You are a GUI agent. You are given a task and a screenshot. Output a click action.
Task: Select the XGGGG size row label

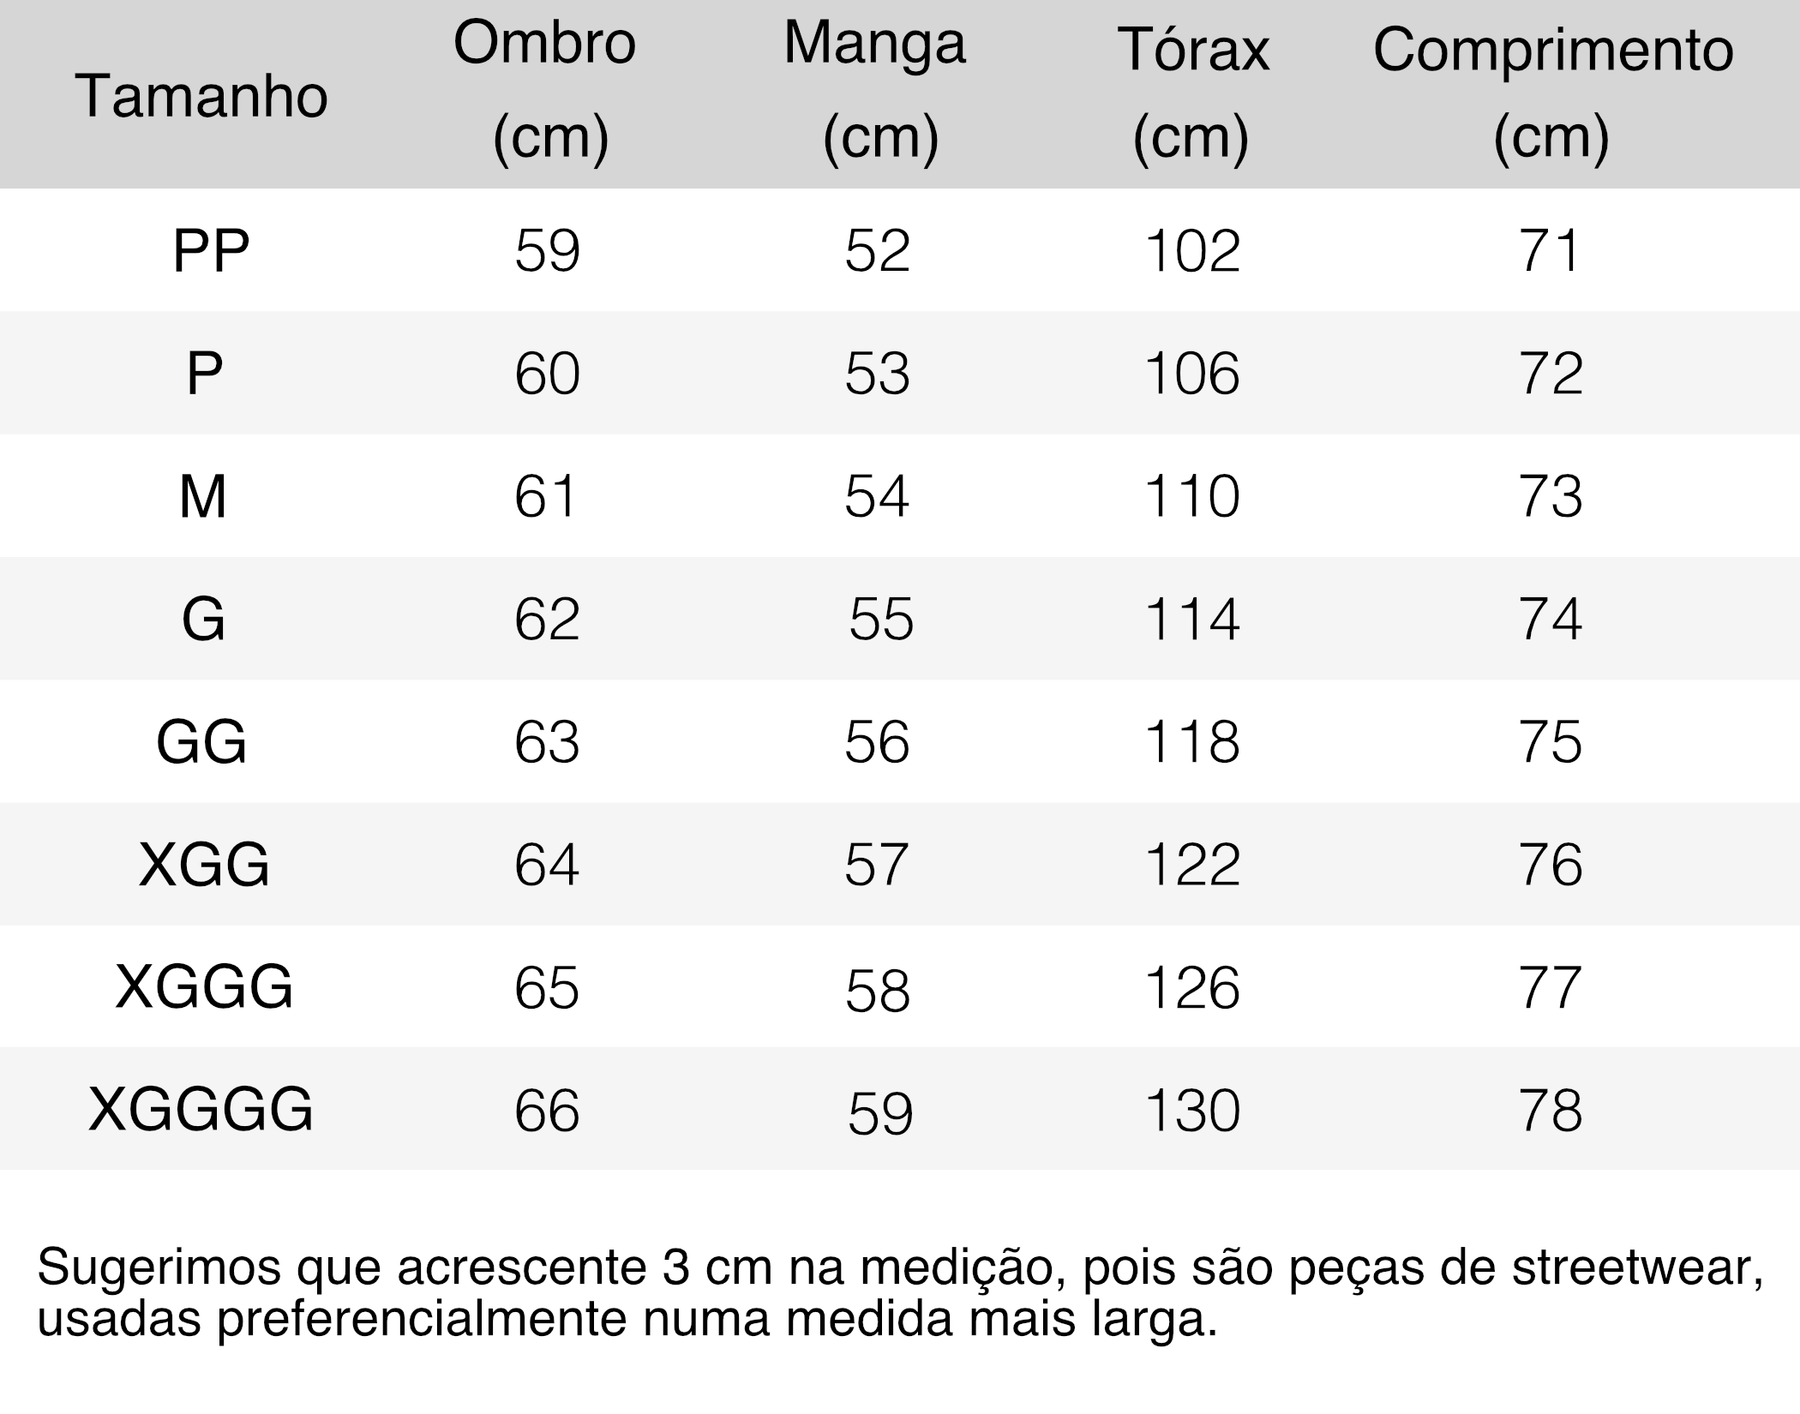[201, 1110]
